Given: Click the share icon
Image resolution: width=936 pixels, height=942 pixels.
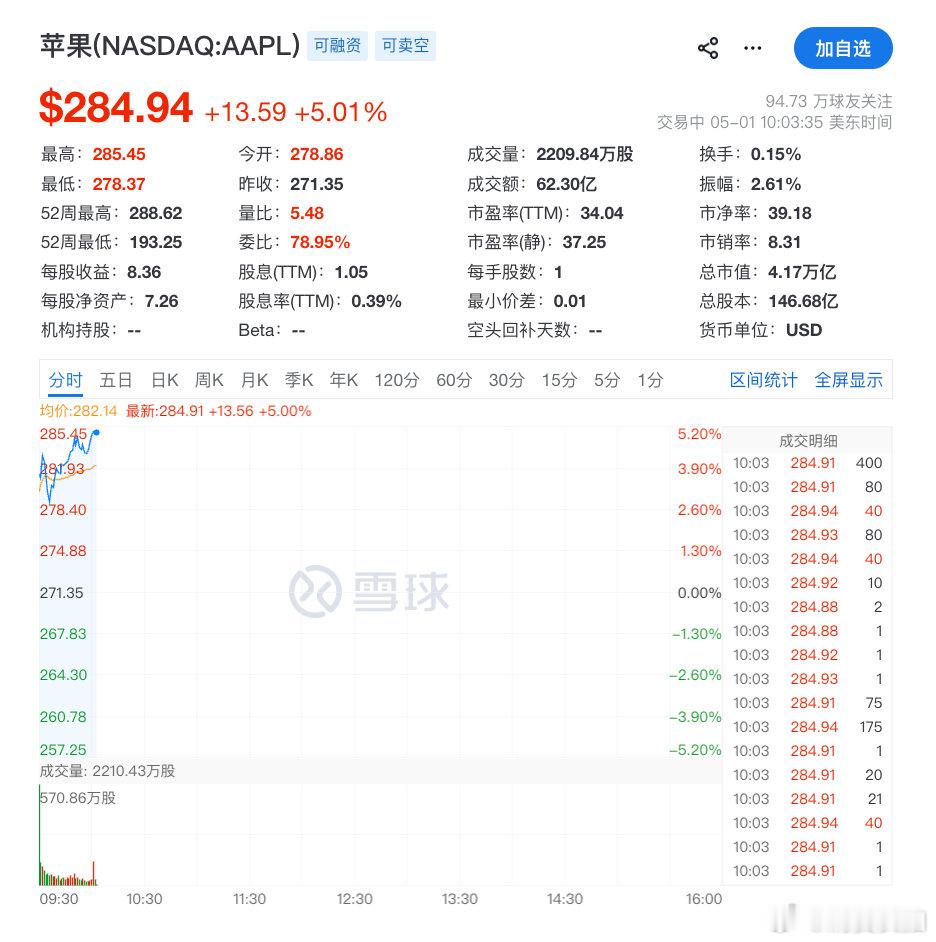Looking at the screenshot, I should point(708,48).
